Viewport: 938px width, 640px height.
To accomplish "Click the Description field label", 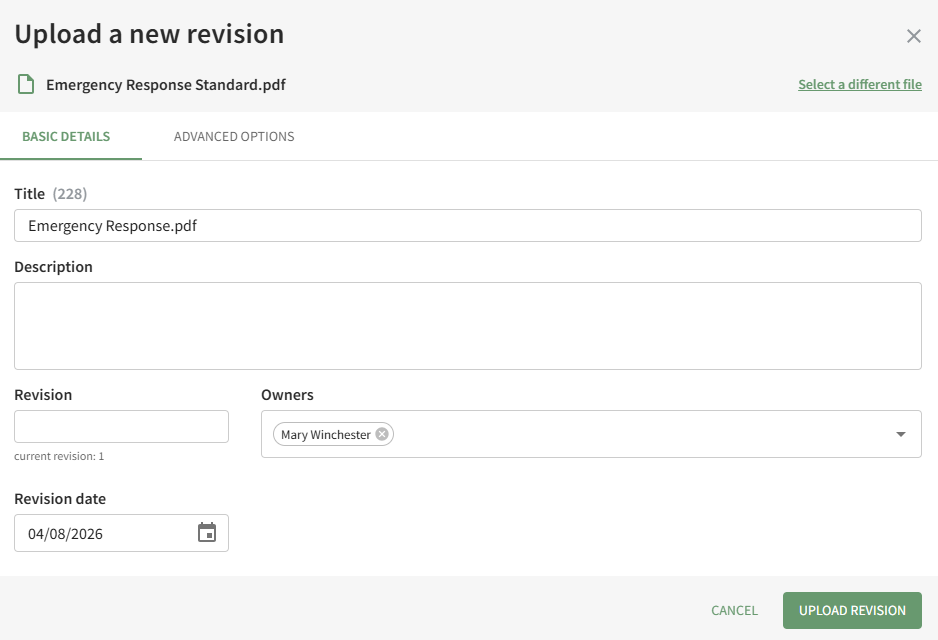I will 53,267.
